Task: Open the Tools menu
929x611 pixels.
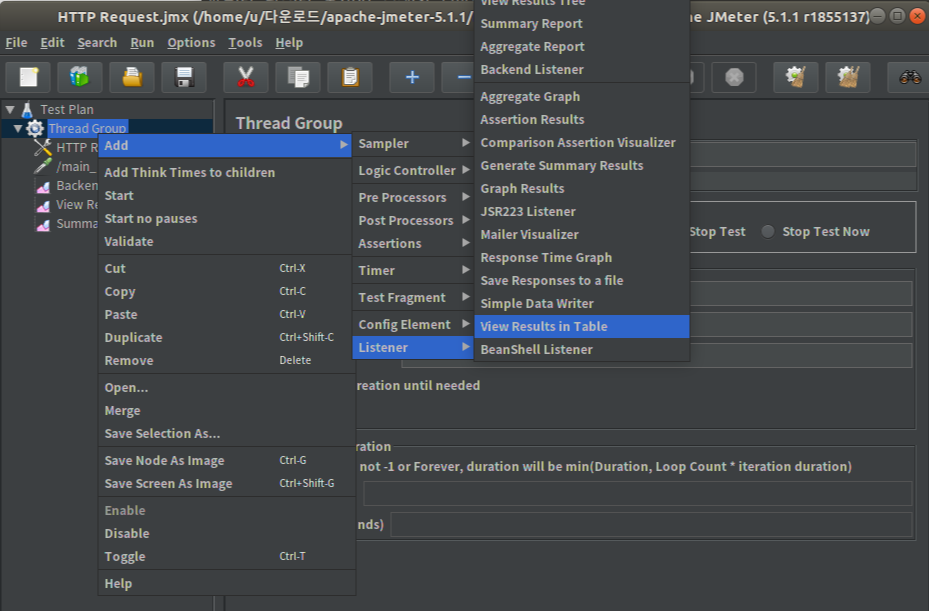Action: pos(245,43)
